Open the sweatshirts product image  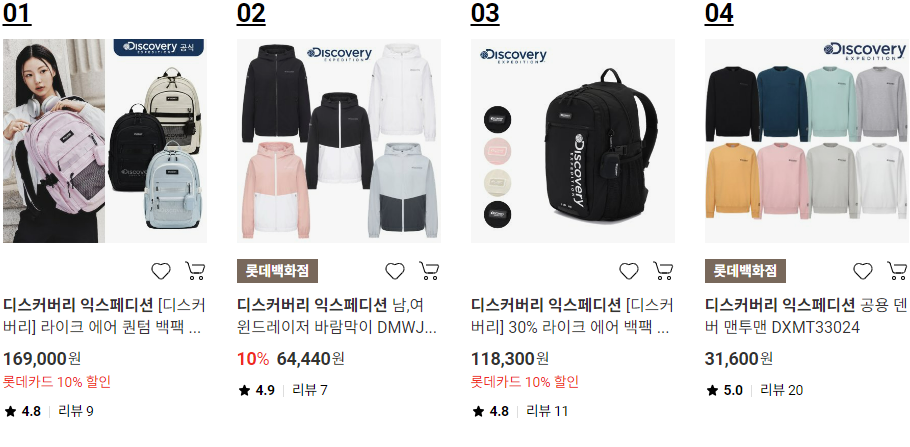coord(807,141)
